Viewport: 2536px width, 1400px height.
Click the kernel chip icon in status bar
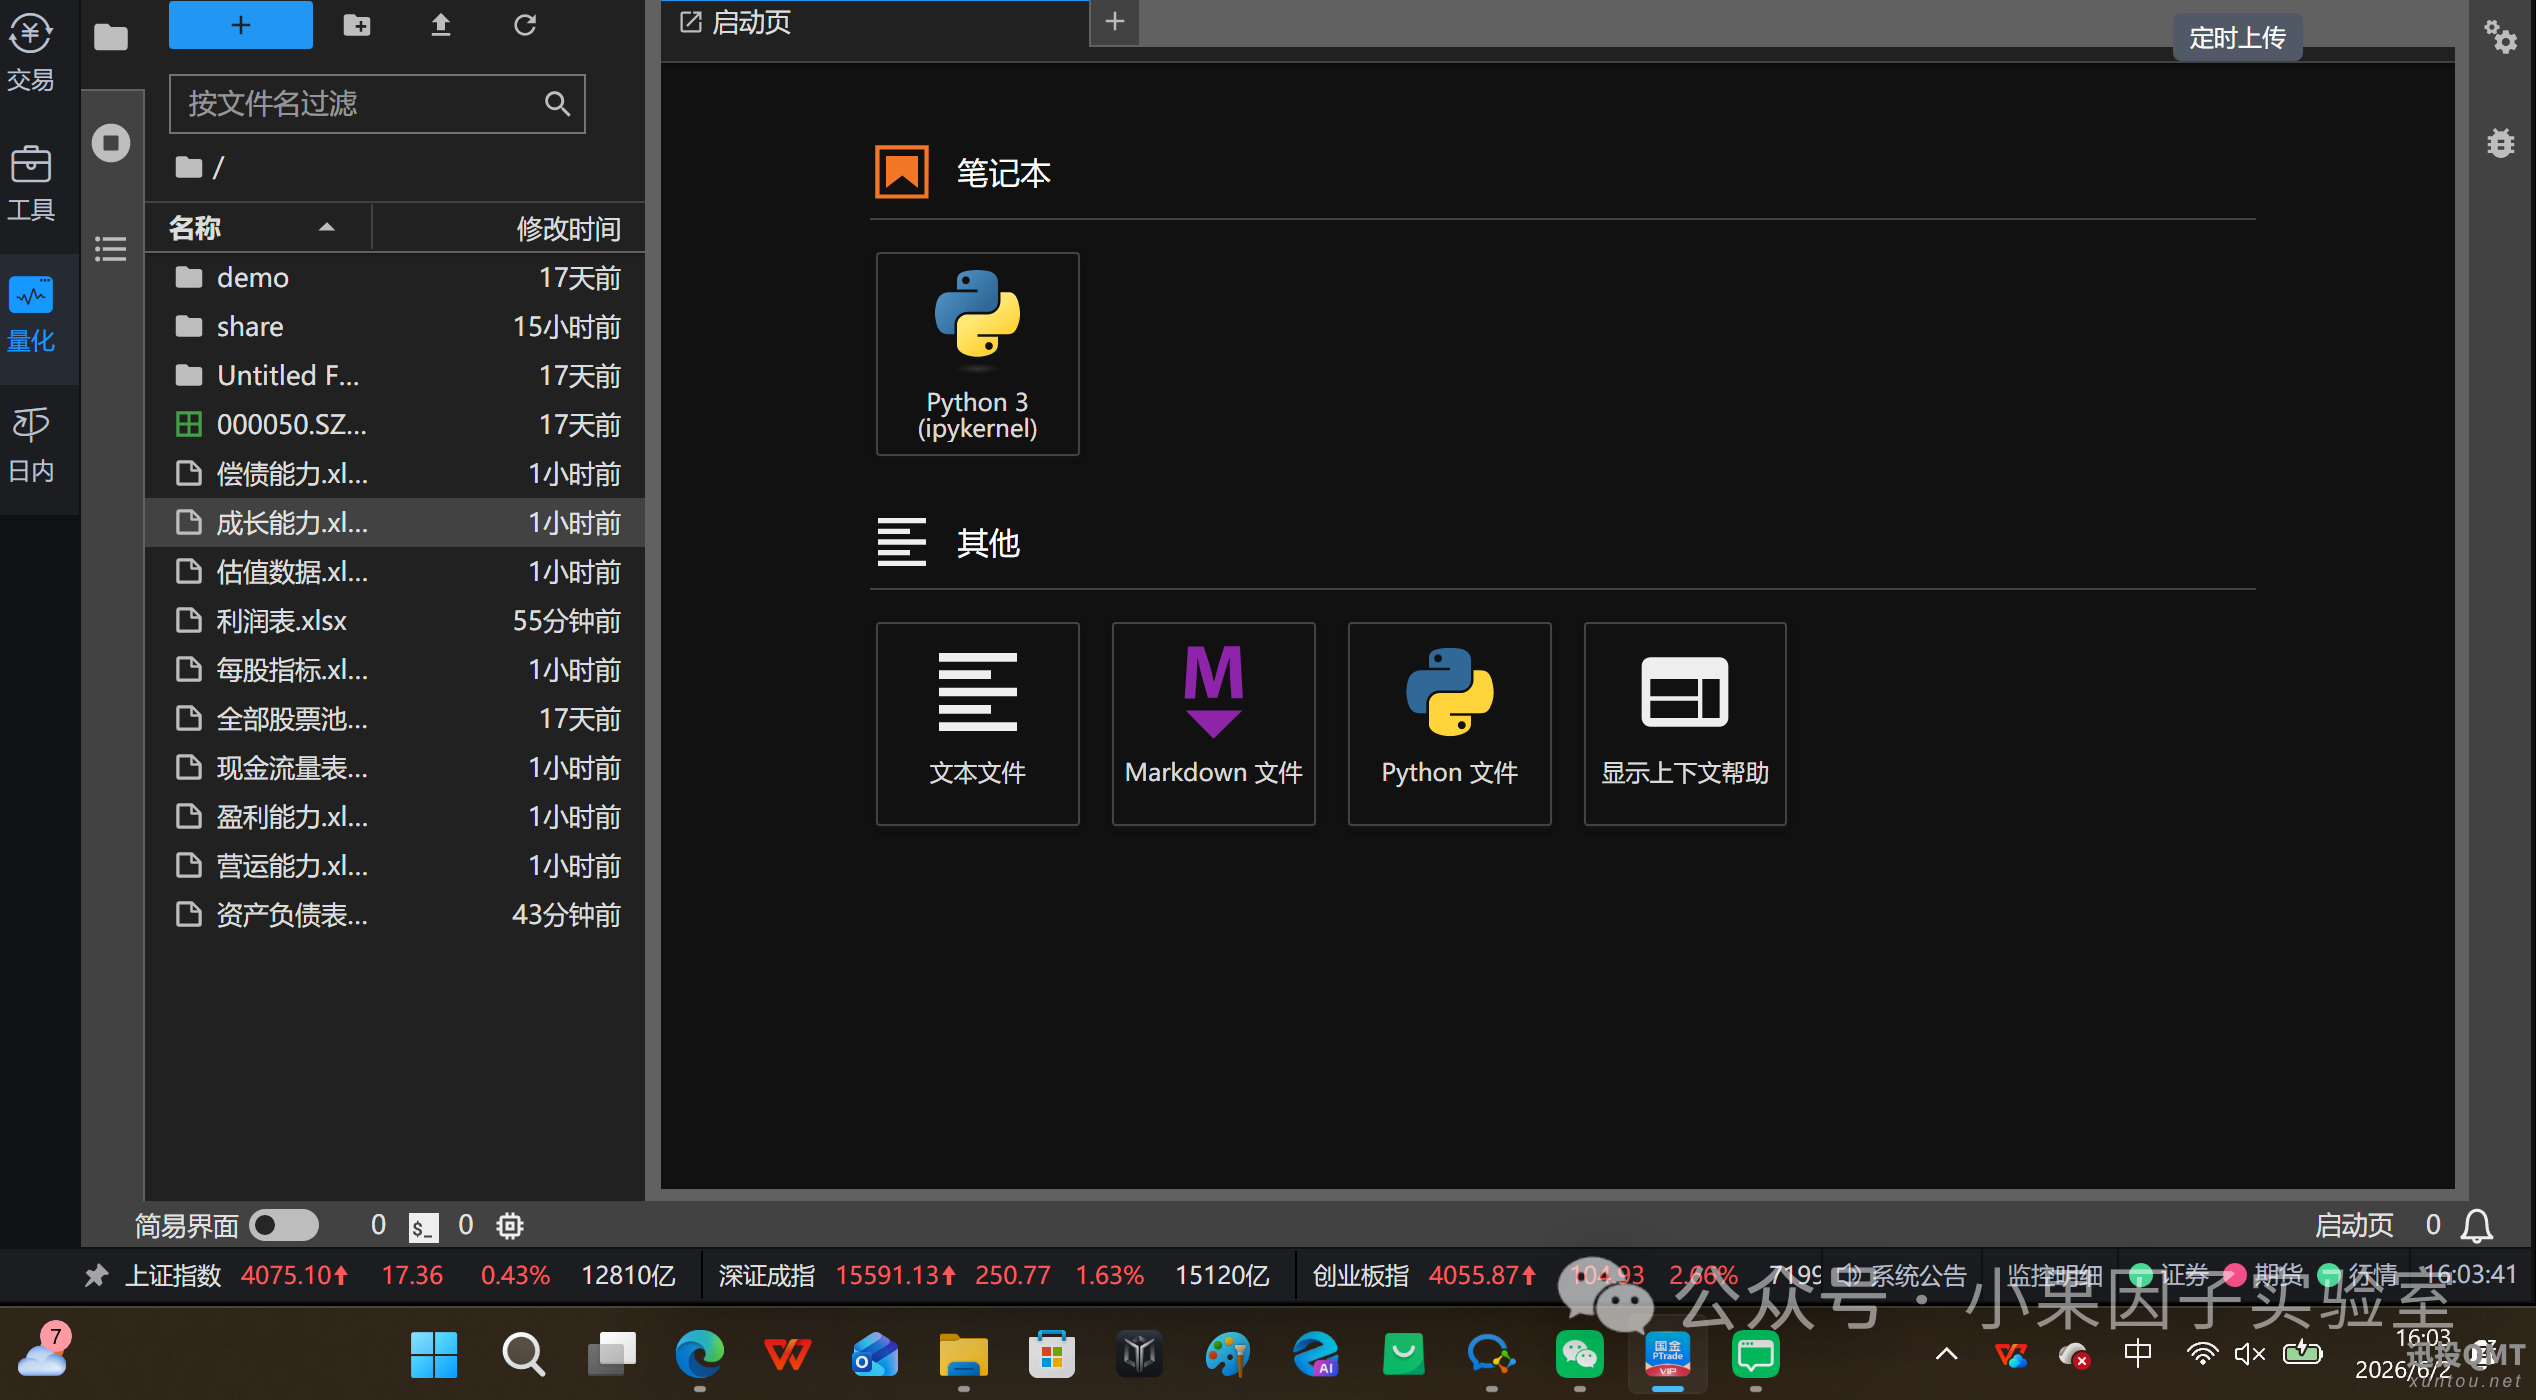510,1226
